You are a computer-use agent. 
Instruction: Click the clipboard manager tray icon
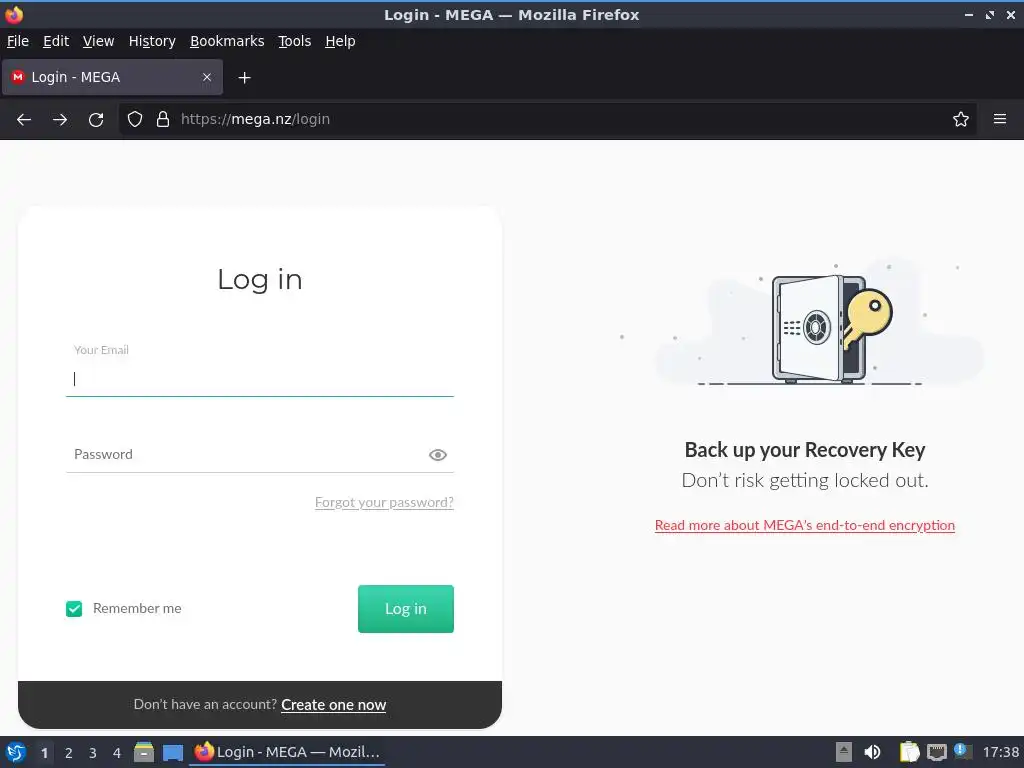click(x=909, y=752)
